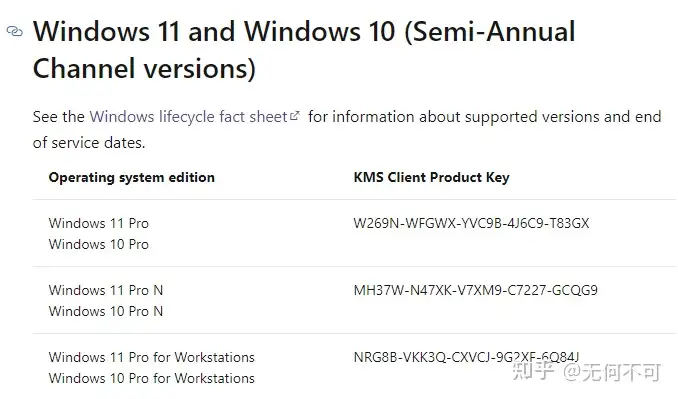678x399 pixels.
Task: Click the product key starting with W269N
Action: (x=471, y=223)
